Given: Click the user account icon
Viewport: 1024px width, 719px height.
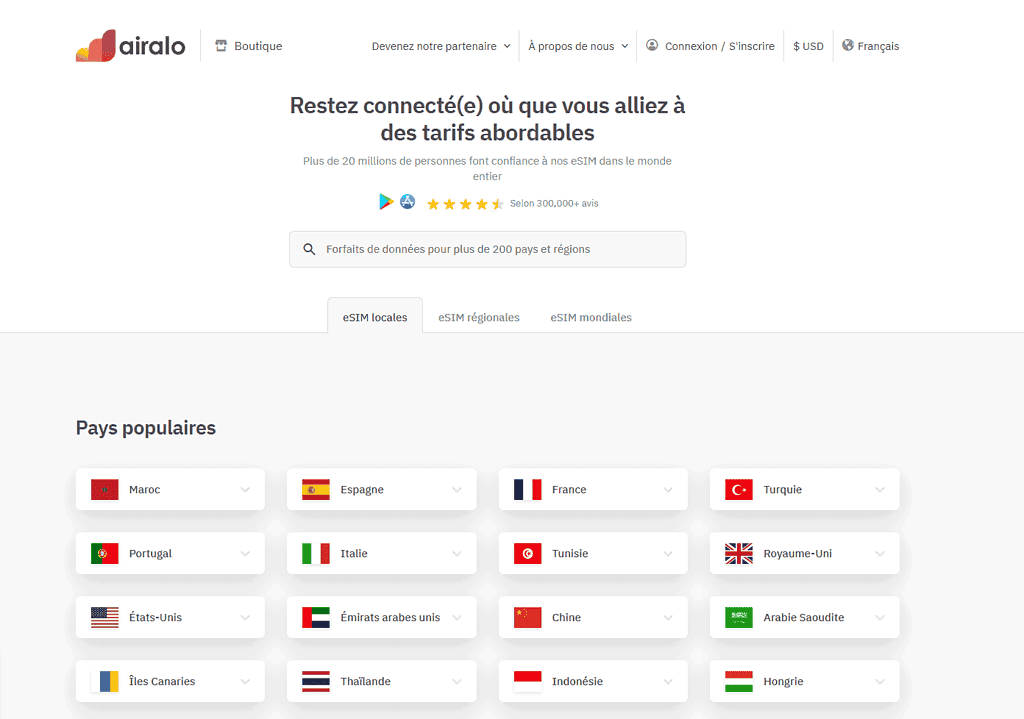Looking at the screenshot, I should (x=652, y=45).
